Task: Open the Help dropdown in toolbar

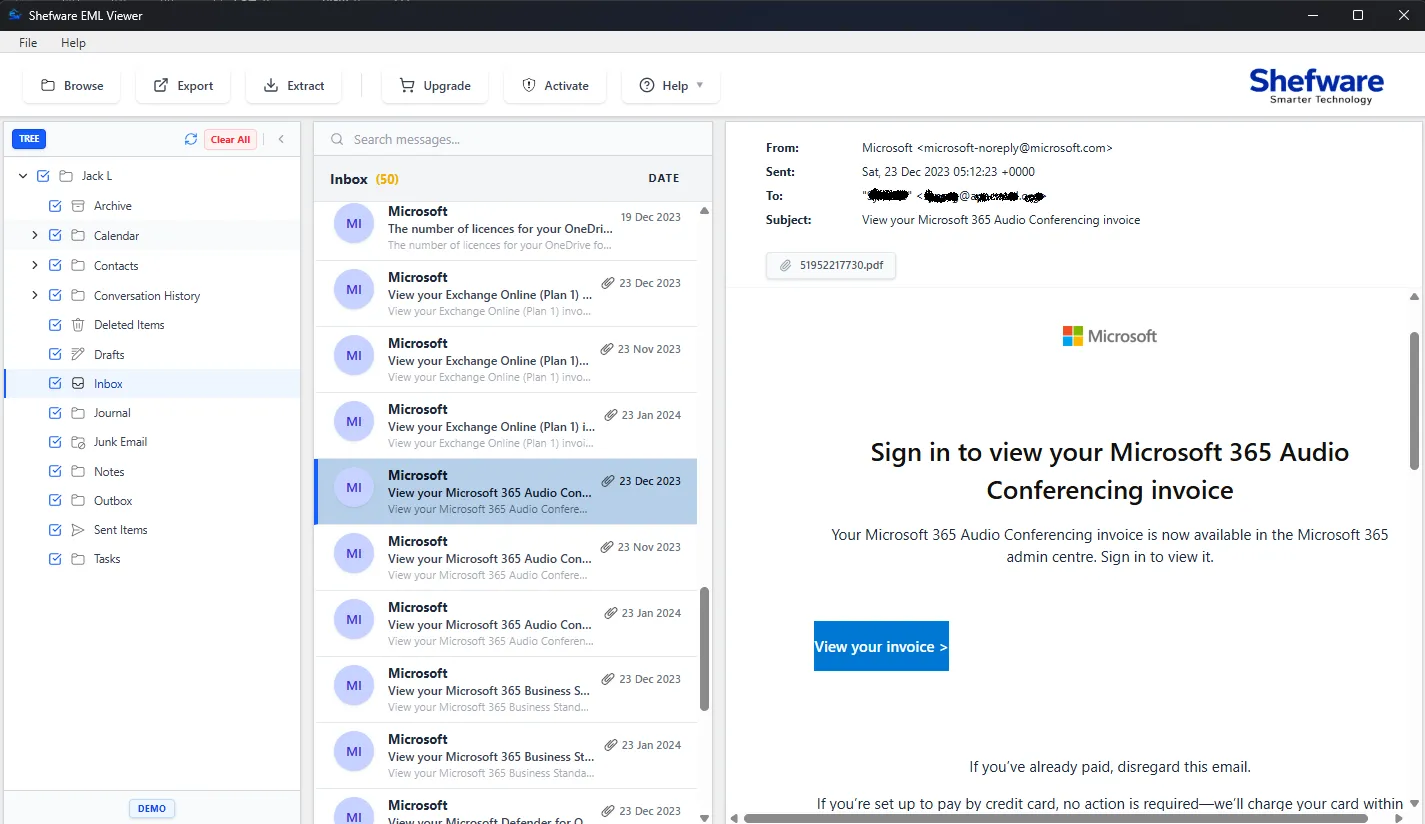Action: [671, 86]
